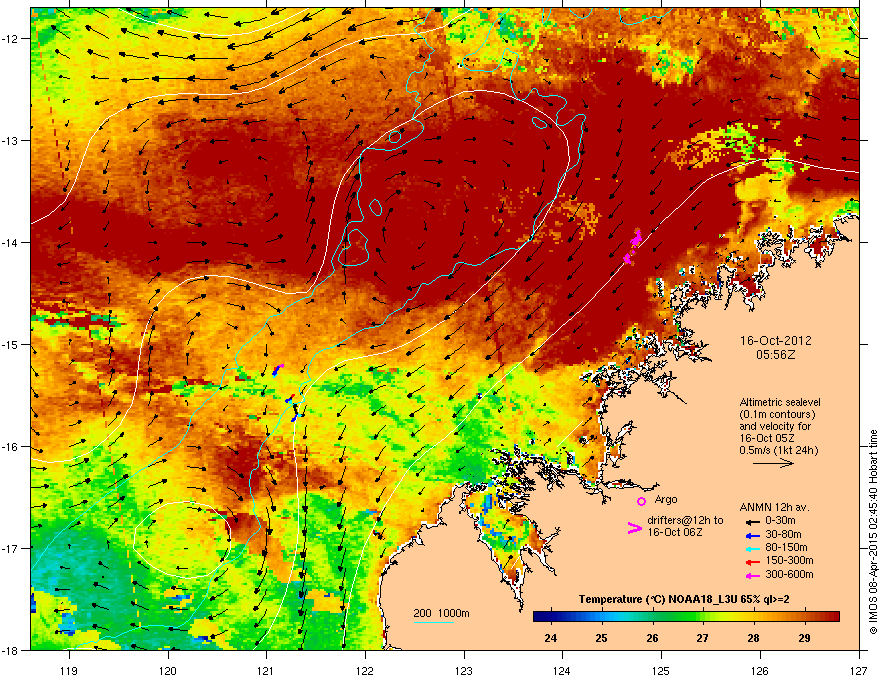880x680 pixels.
Task: Click the latitude axis label -17
Action: pos(11,548)
